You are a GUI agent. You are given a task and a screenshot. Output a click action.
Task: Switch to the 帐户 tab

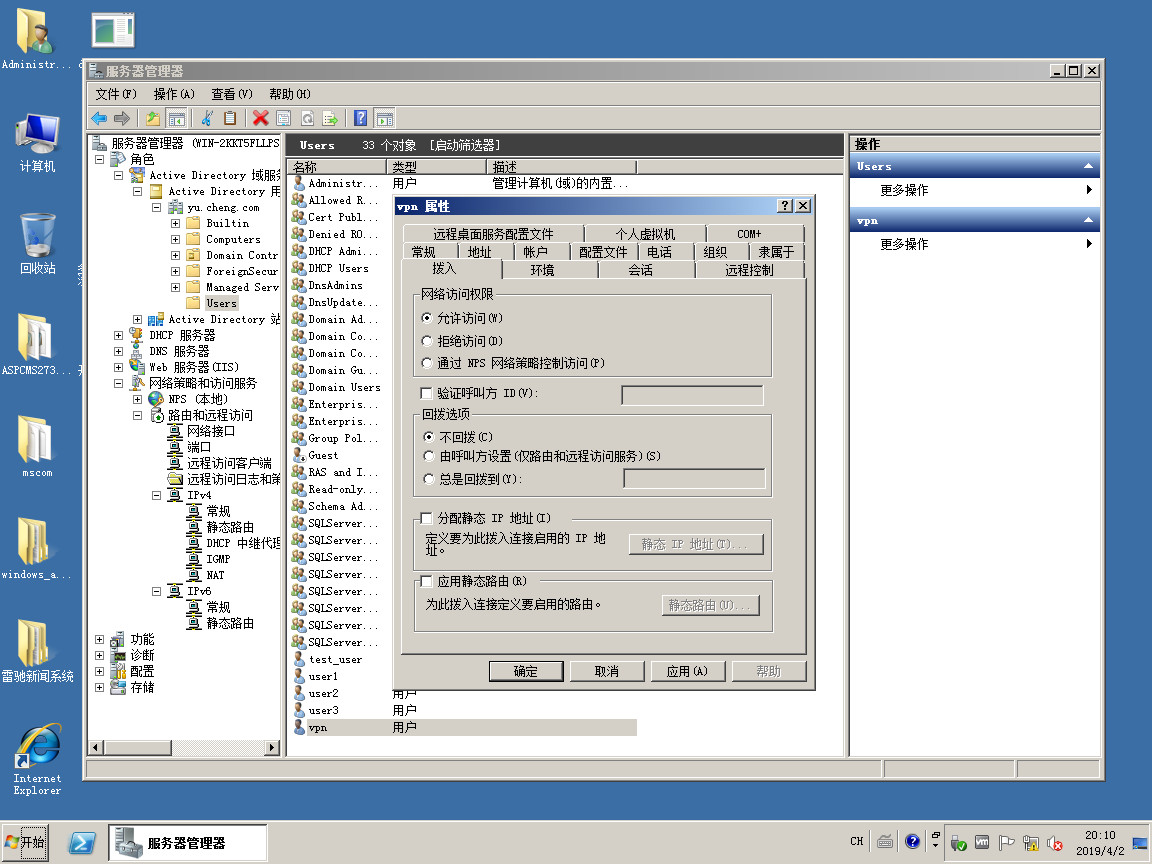(536, 252)
